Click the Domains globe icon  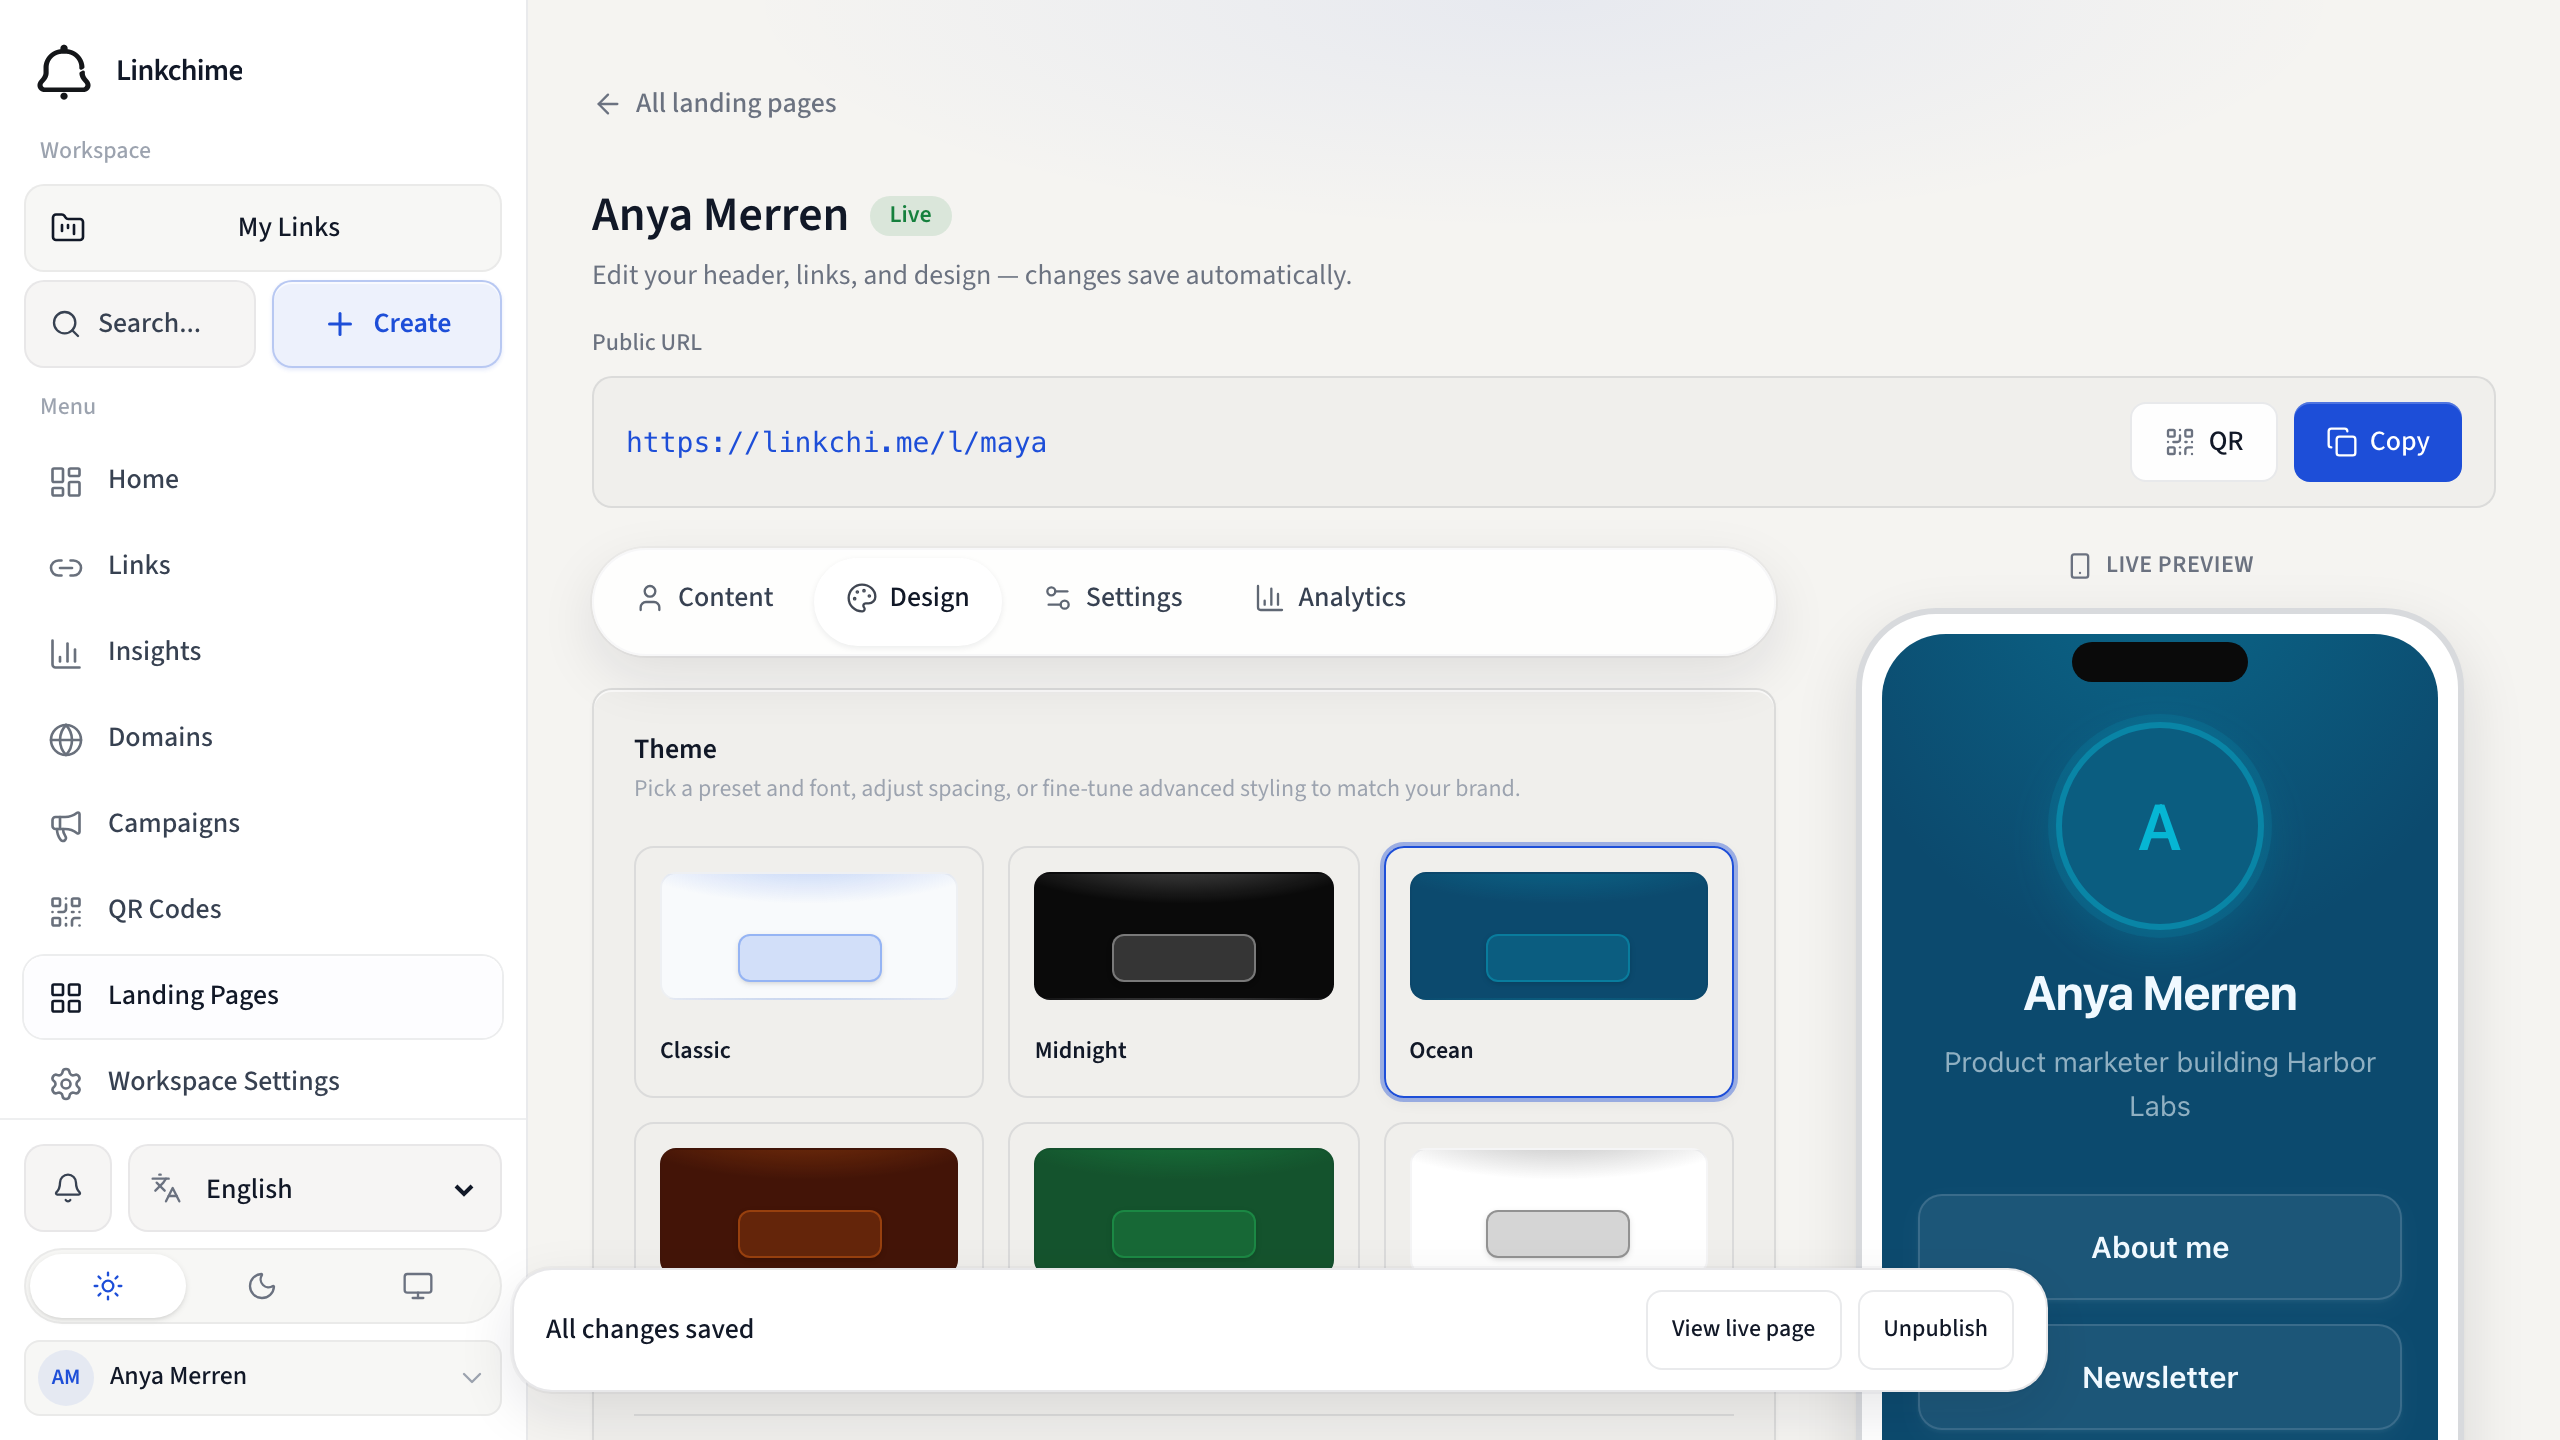[66, 739]
